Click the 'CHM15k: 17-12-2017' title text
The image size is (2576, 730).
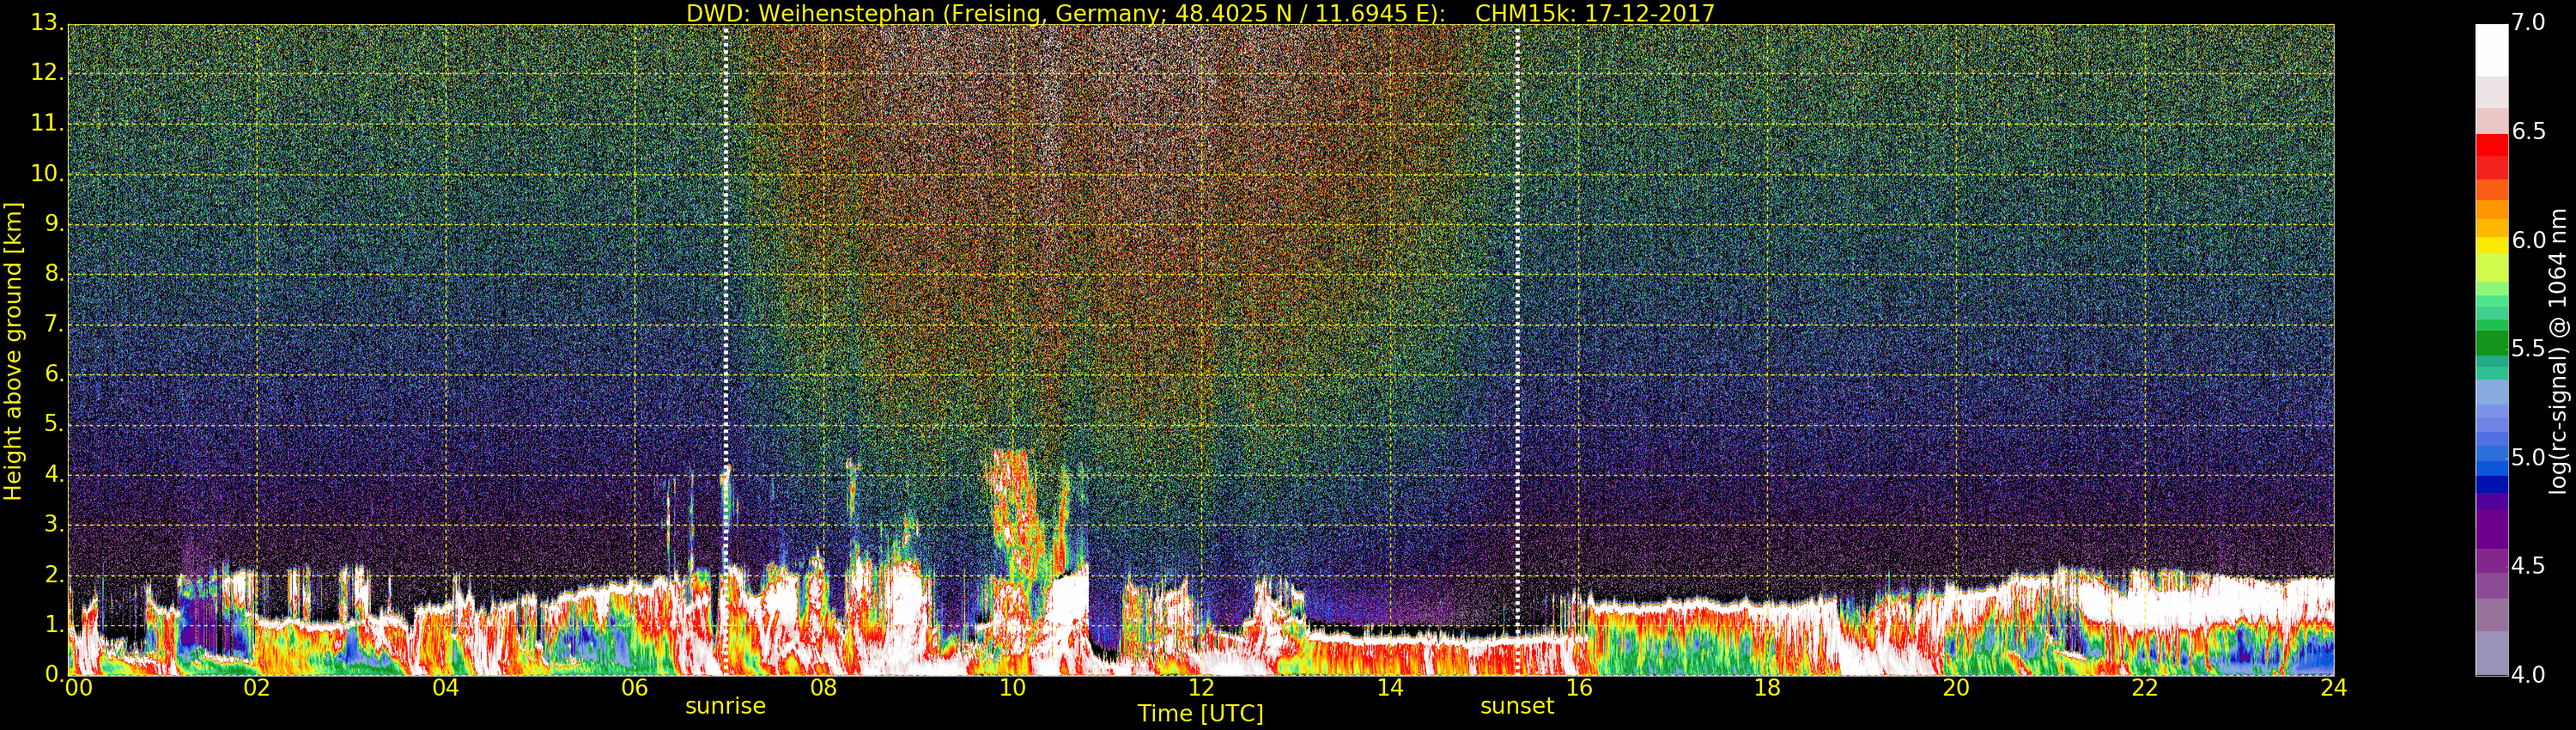(x=1595, y=13)
